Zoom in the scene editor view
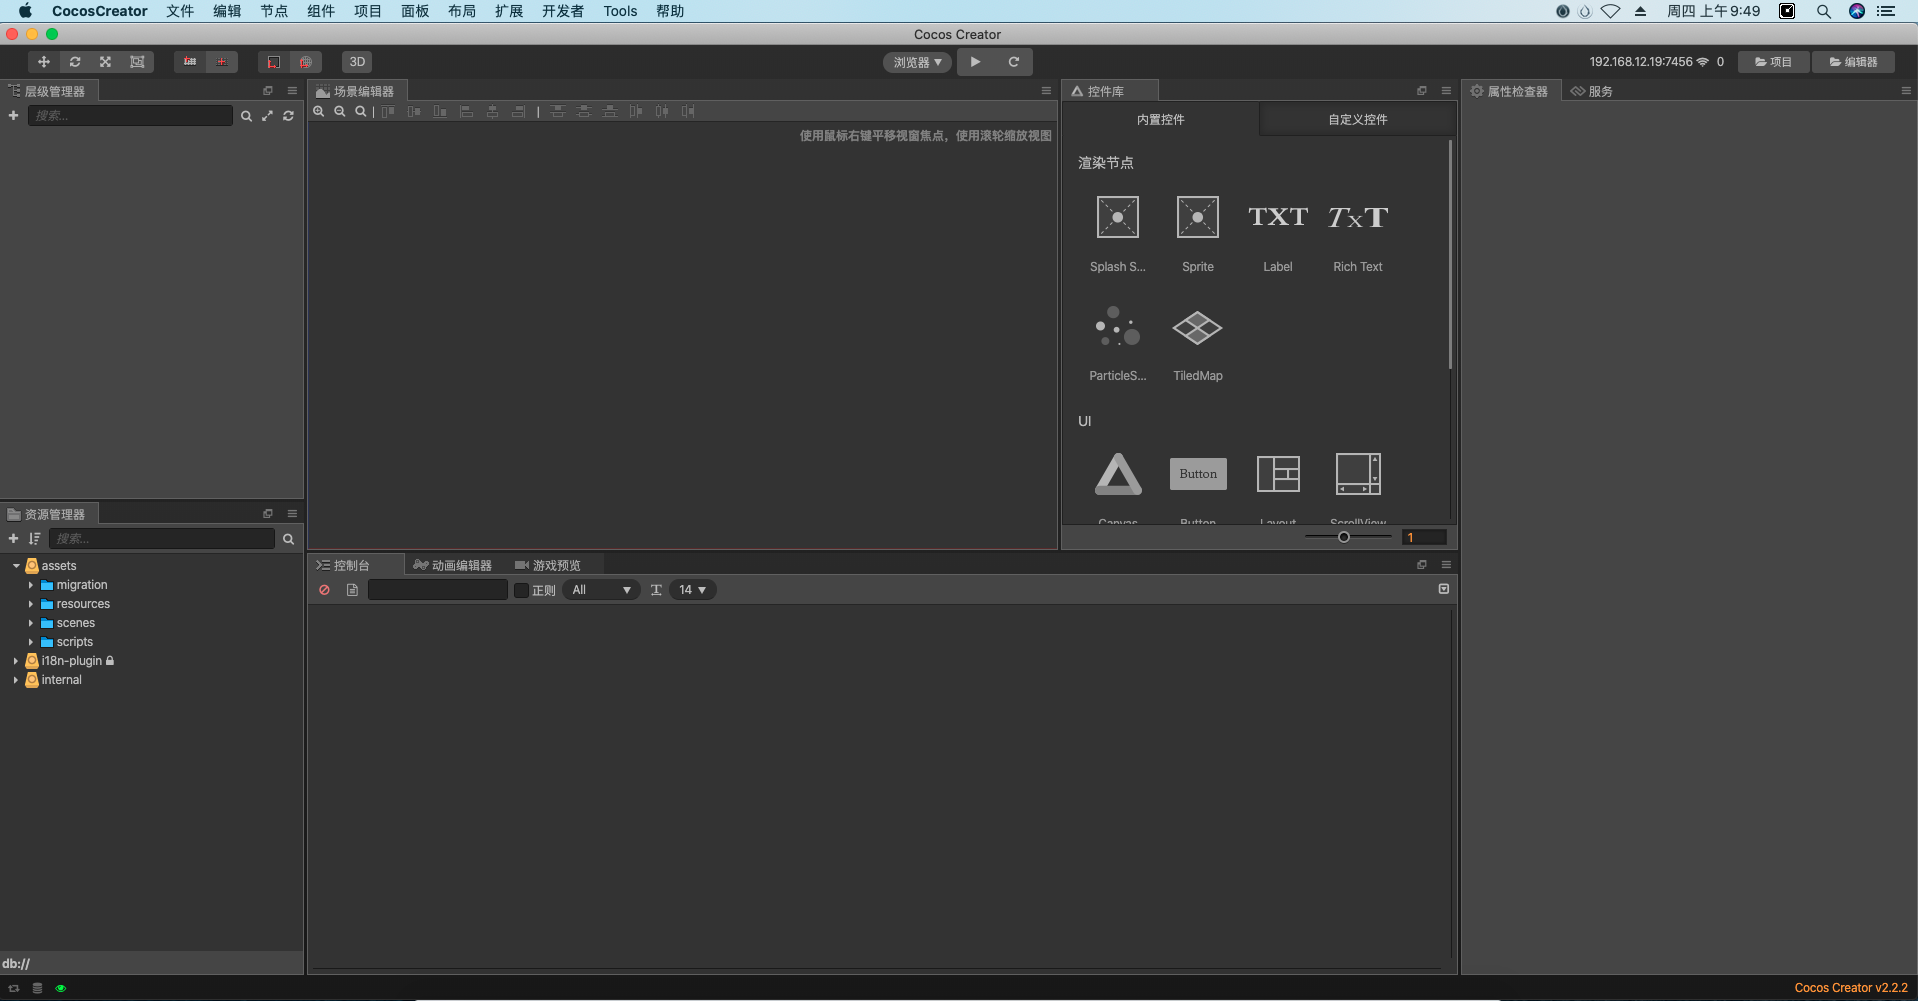1918x1001 pixels. pos(319,111)
